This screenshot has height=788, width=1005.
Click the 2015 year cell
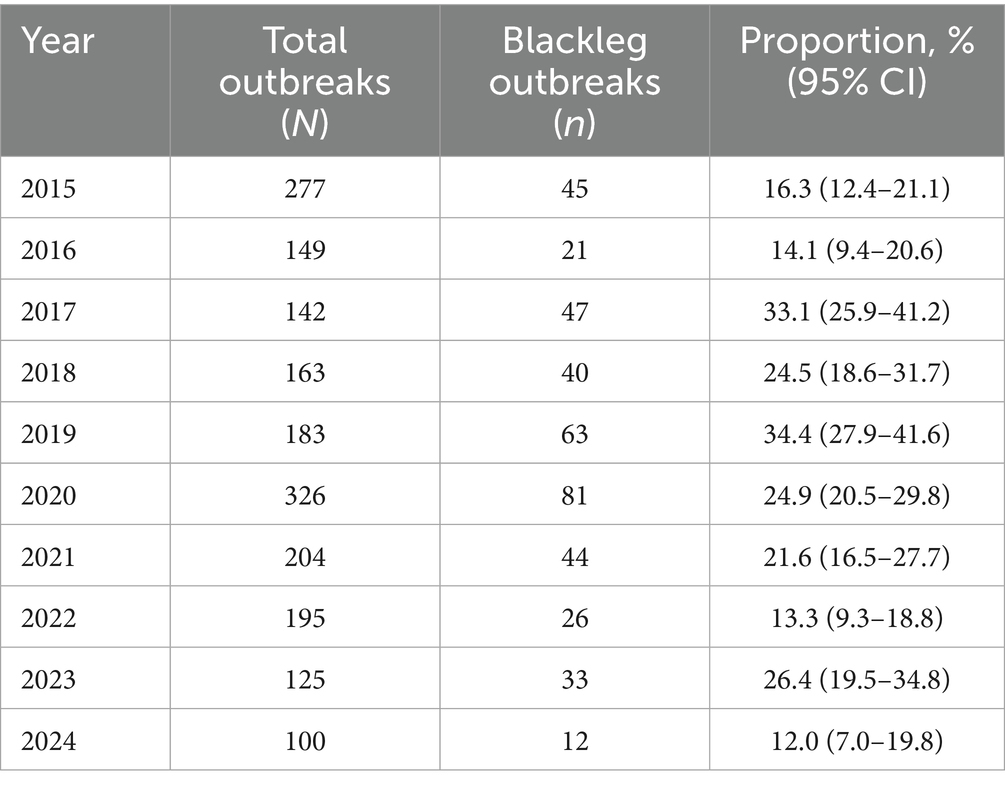(47, 188)
